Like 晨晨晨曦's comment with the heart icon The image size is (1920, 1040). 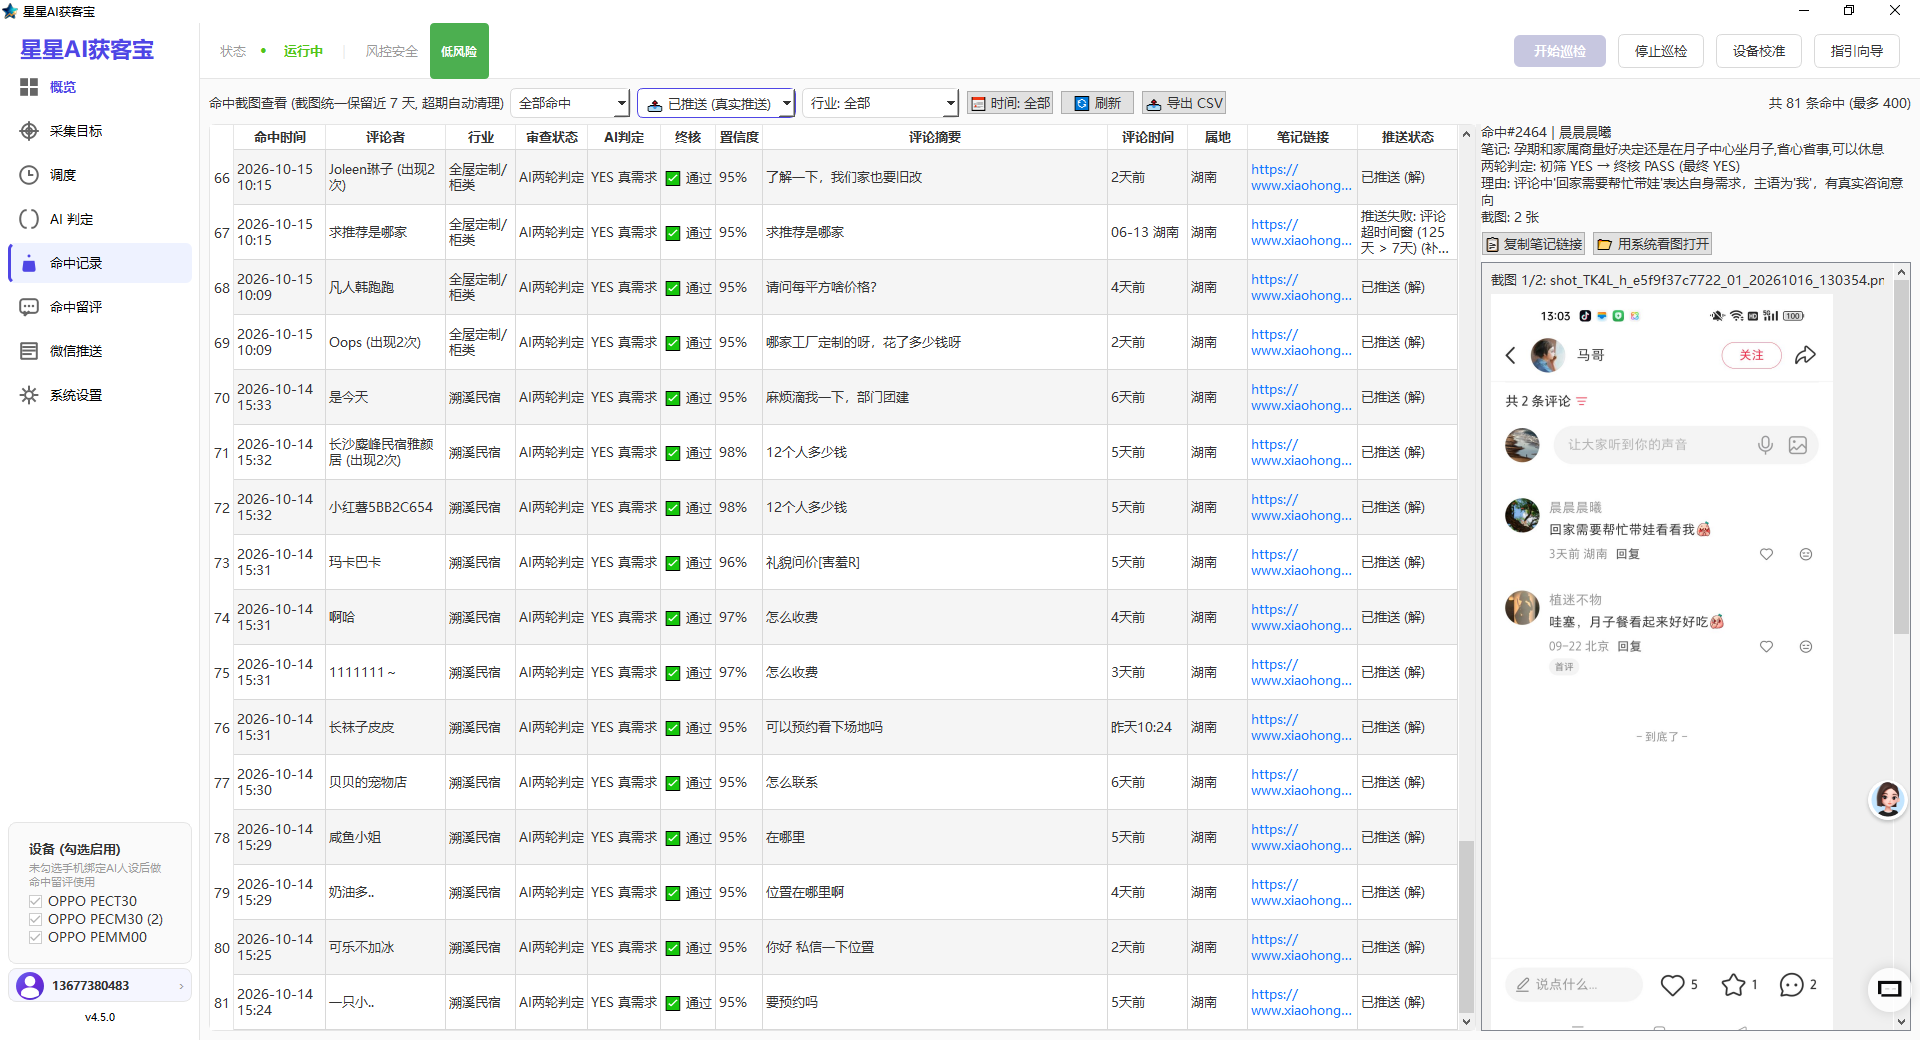tap(1767, 554)
